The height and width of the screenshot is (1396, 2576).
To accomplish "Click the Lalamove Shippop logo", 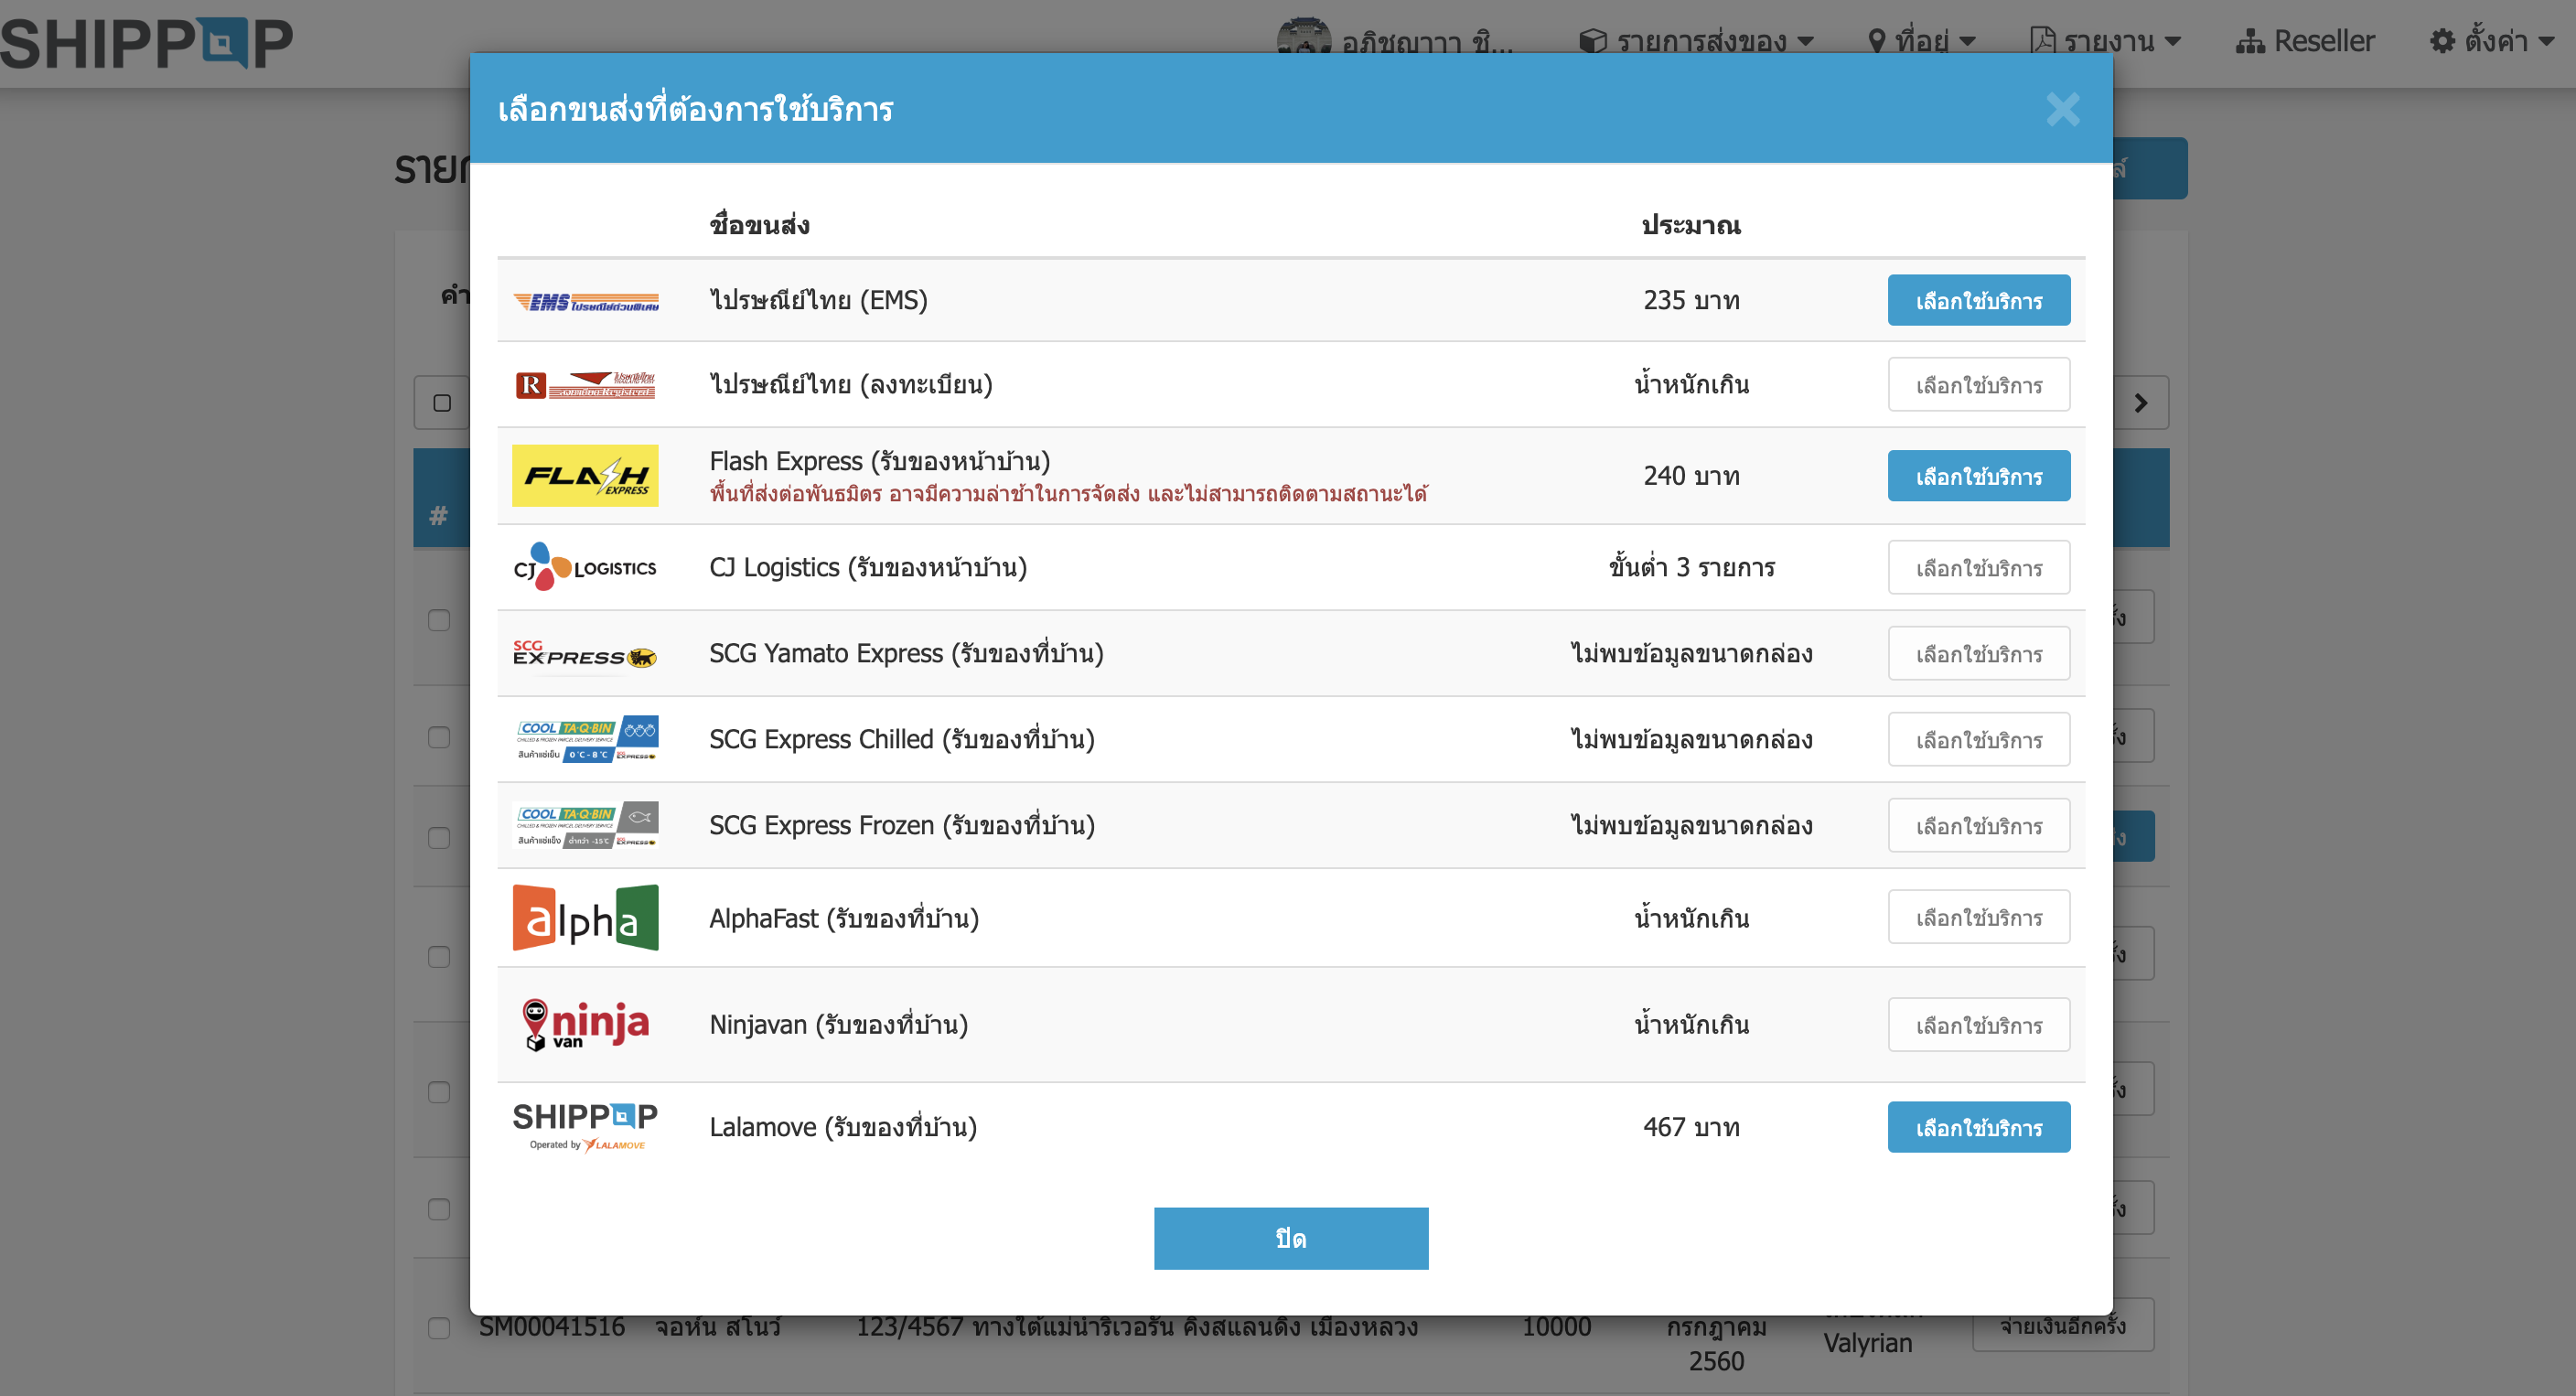I will tap(585, 1126).
